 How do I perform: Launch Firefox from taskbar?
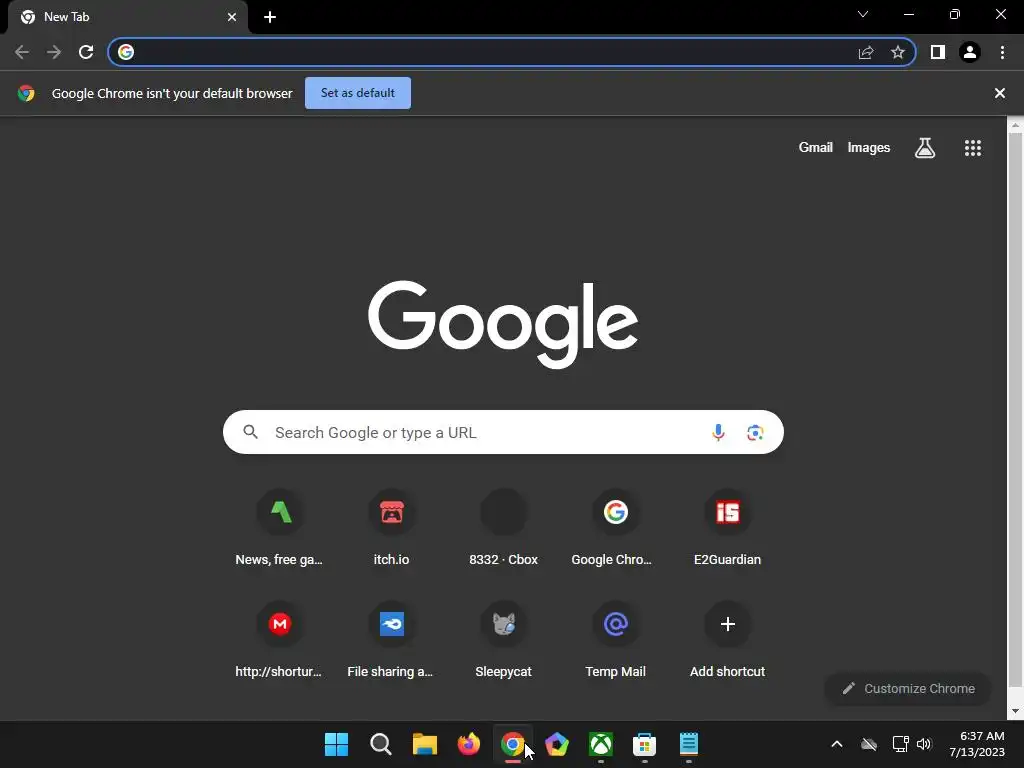469,744
